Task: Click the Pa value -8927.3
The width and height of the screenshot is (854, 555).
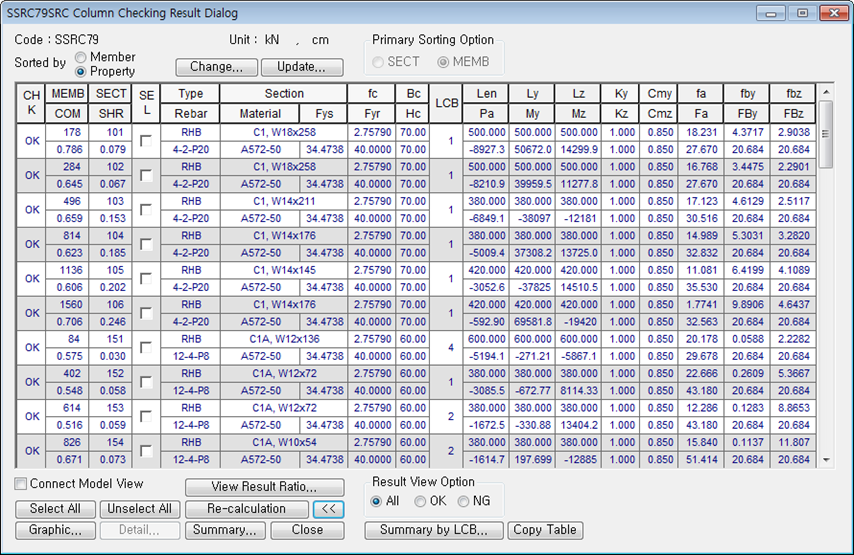Action: point(486,149)
